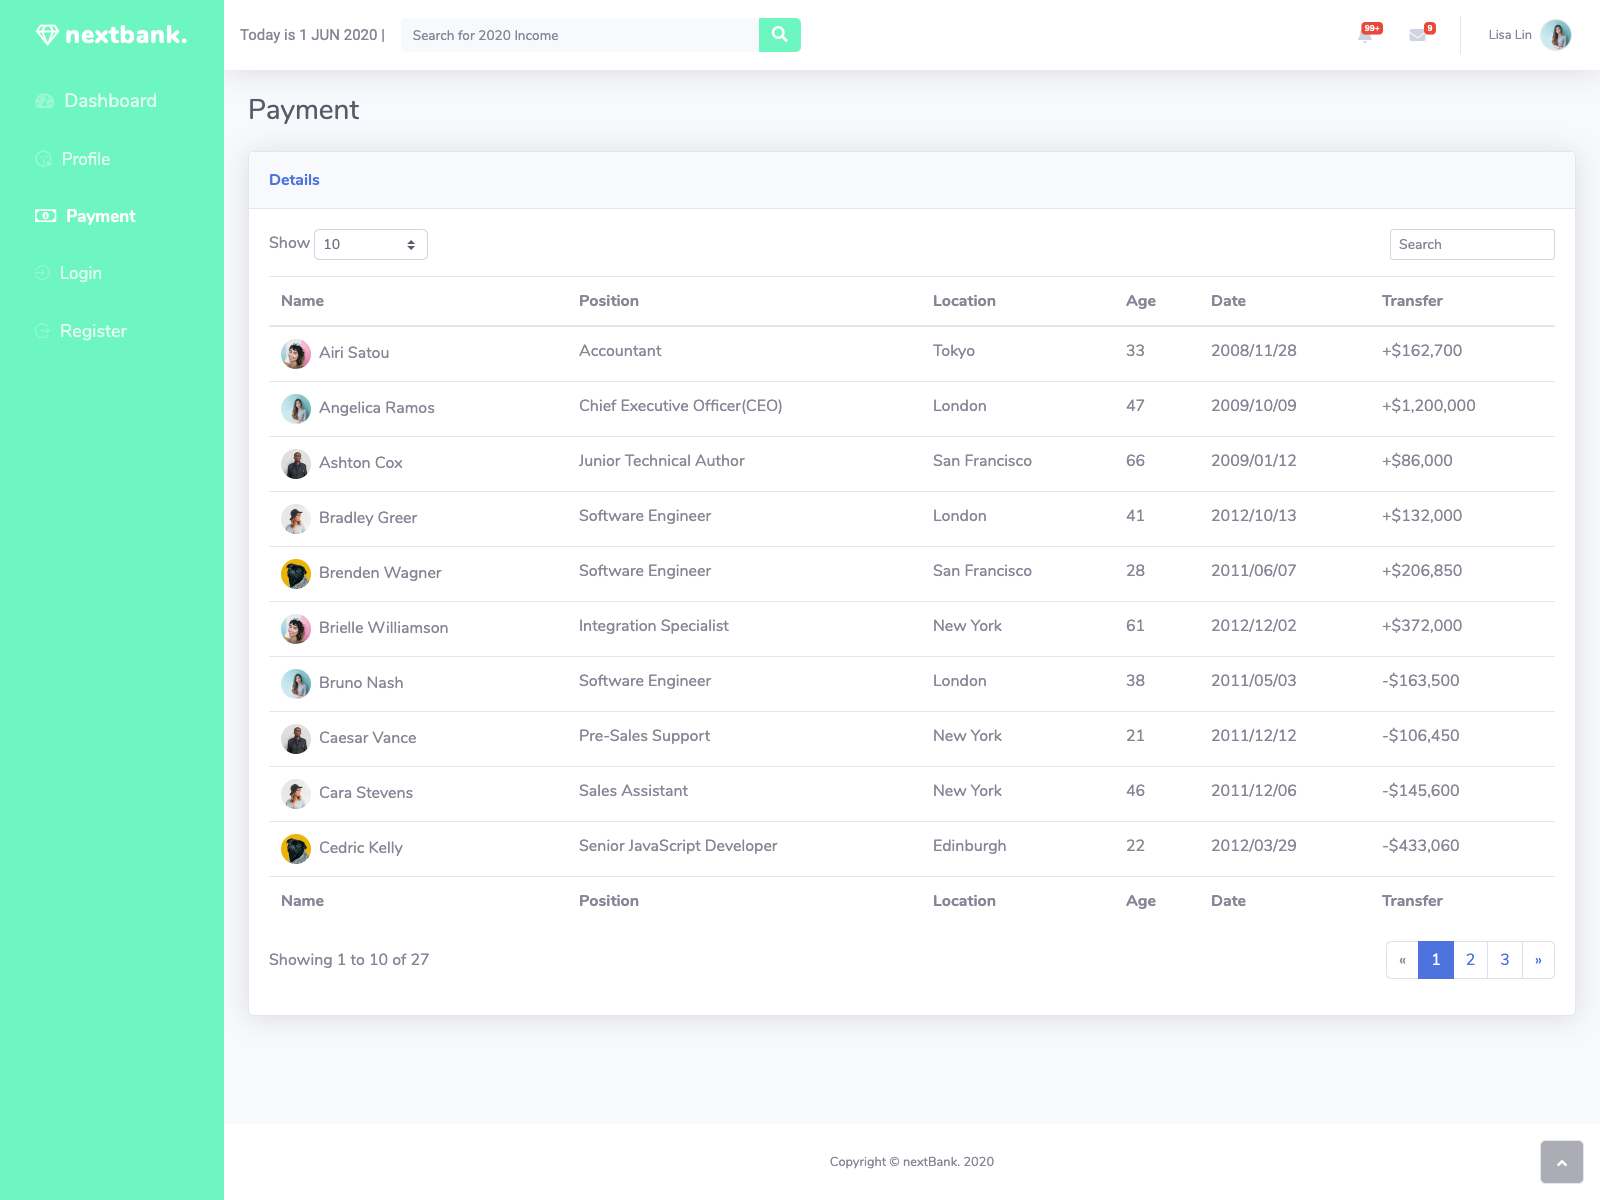Click the green search magnifier button
Screen dimensions: 1600x1200
[x=780, y=35]
